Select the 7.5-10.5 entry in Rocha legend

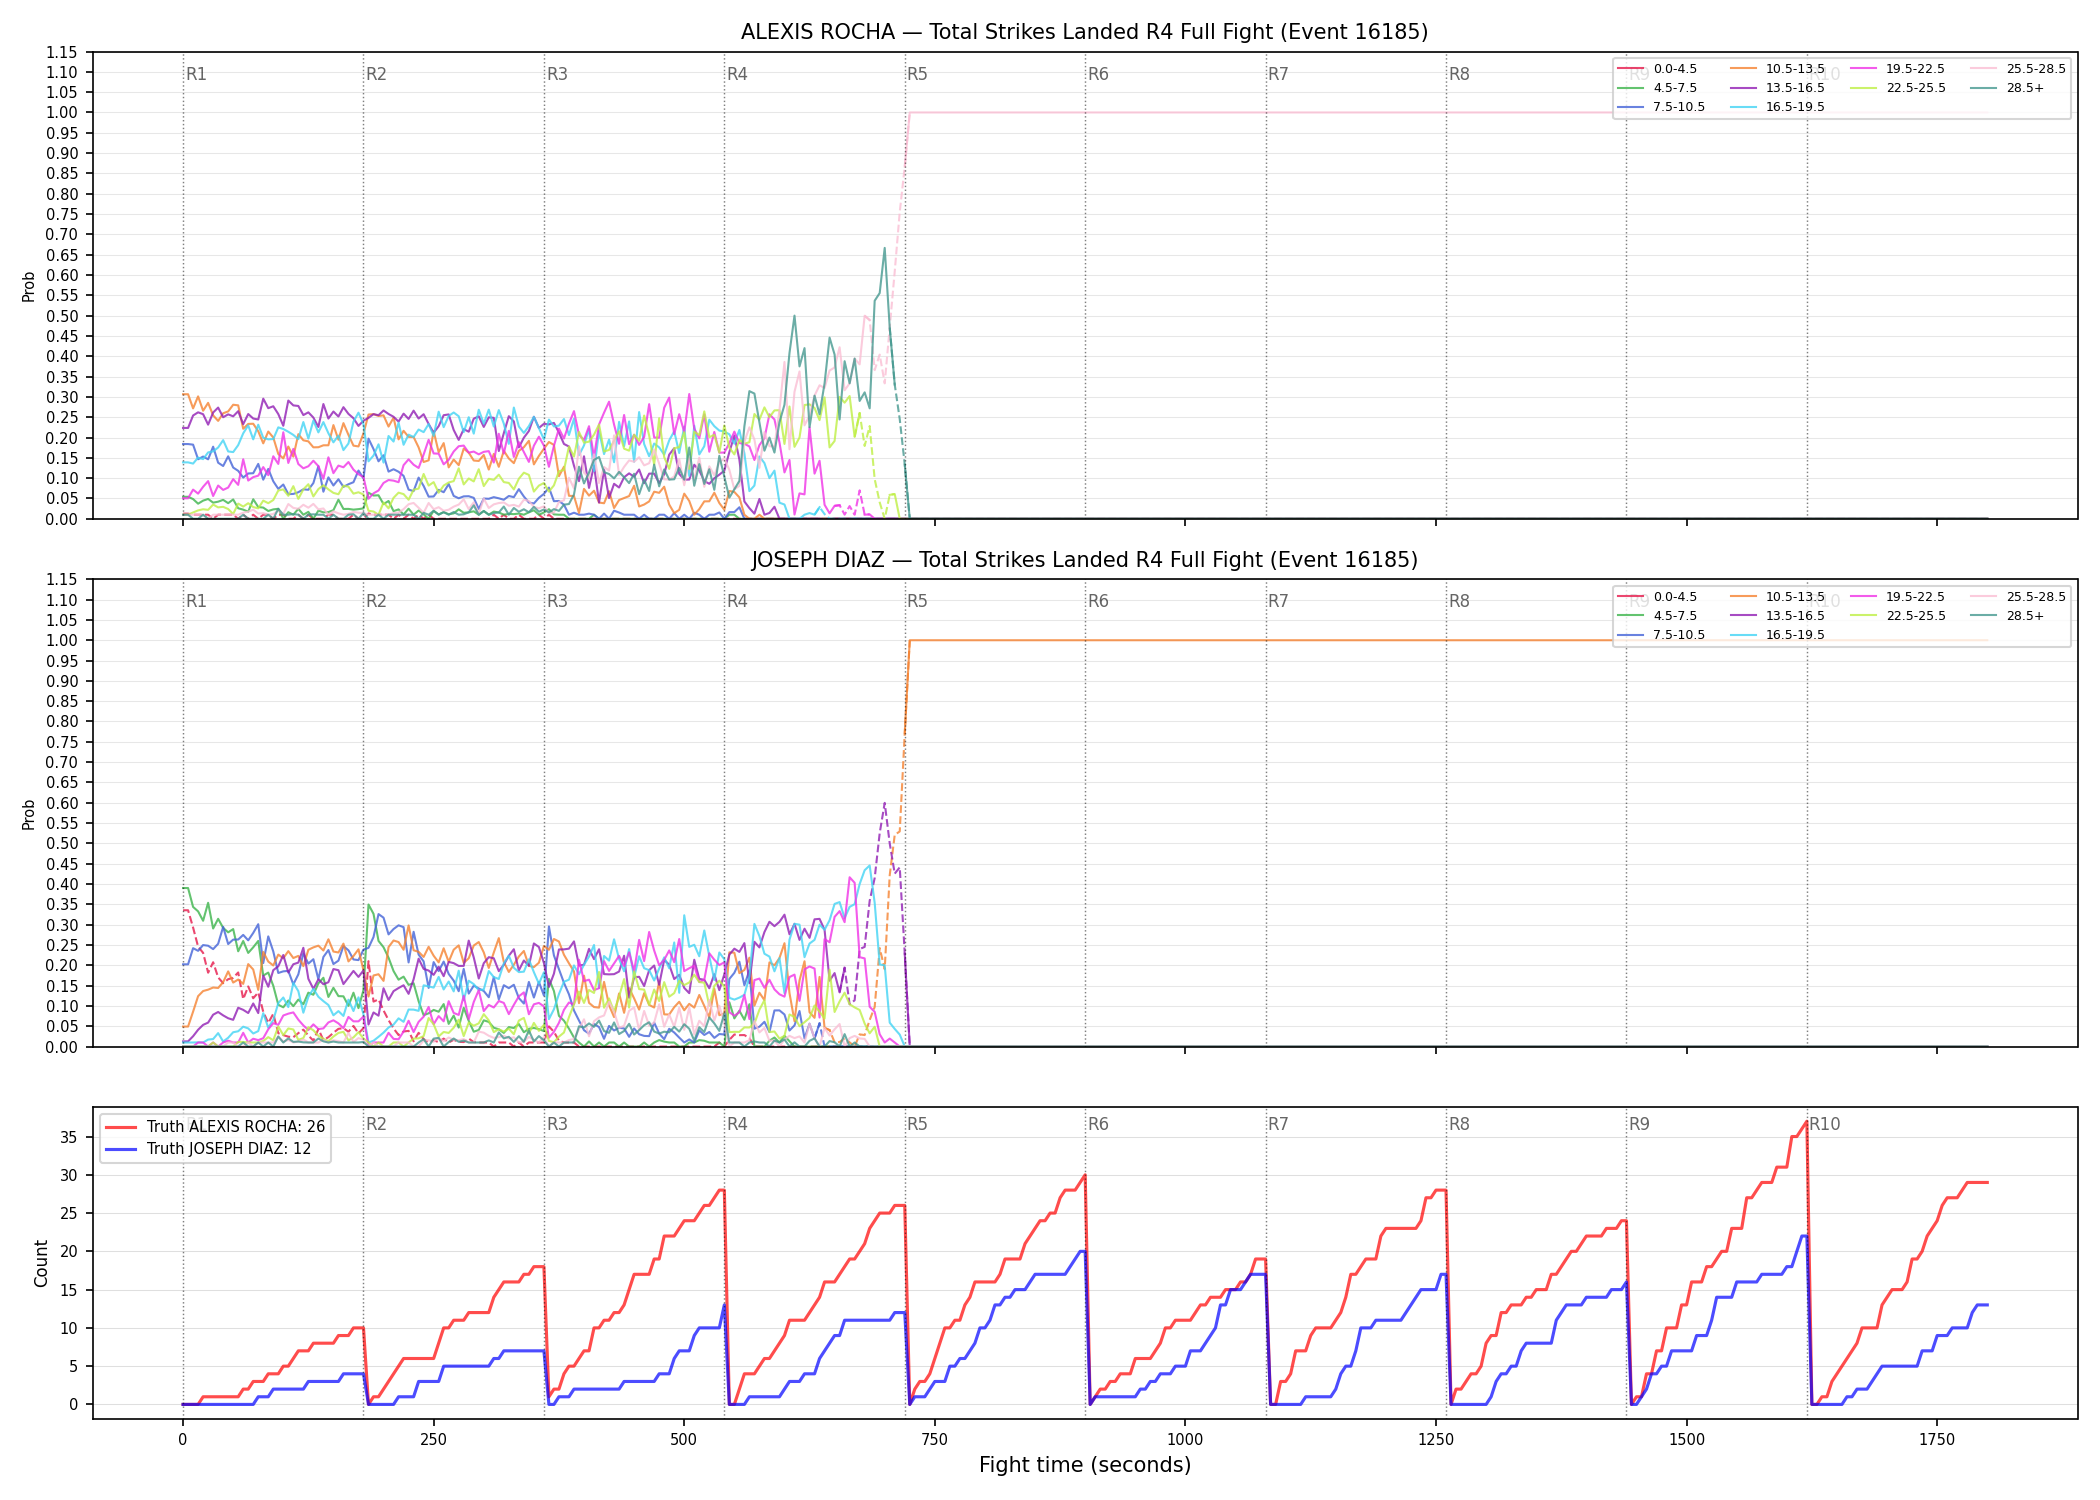click(x=1661, y=107)
